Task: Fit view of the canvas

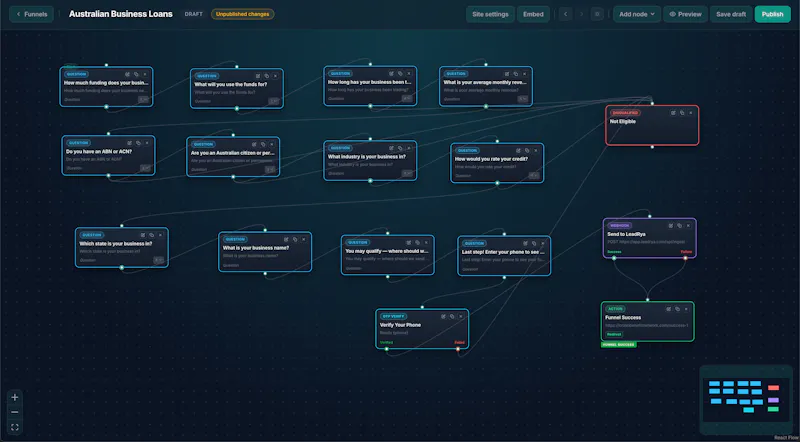Action: pyautogui.click(x=15, y=427)
